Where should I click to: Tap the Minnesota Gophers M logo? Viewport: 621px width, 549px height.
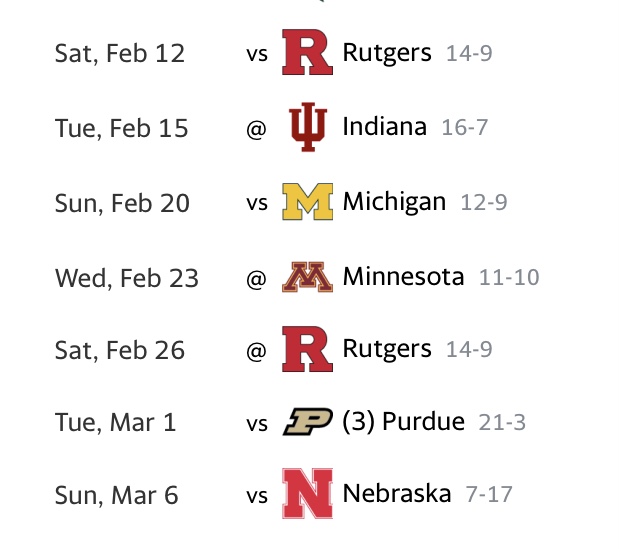pos(307,276)
